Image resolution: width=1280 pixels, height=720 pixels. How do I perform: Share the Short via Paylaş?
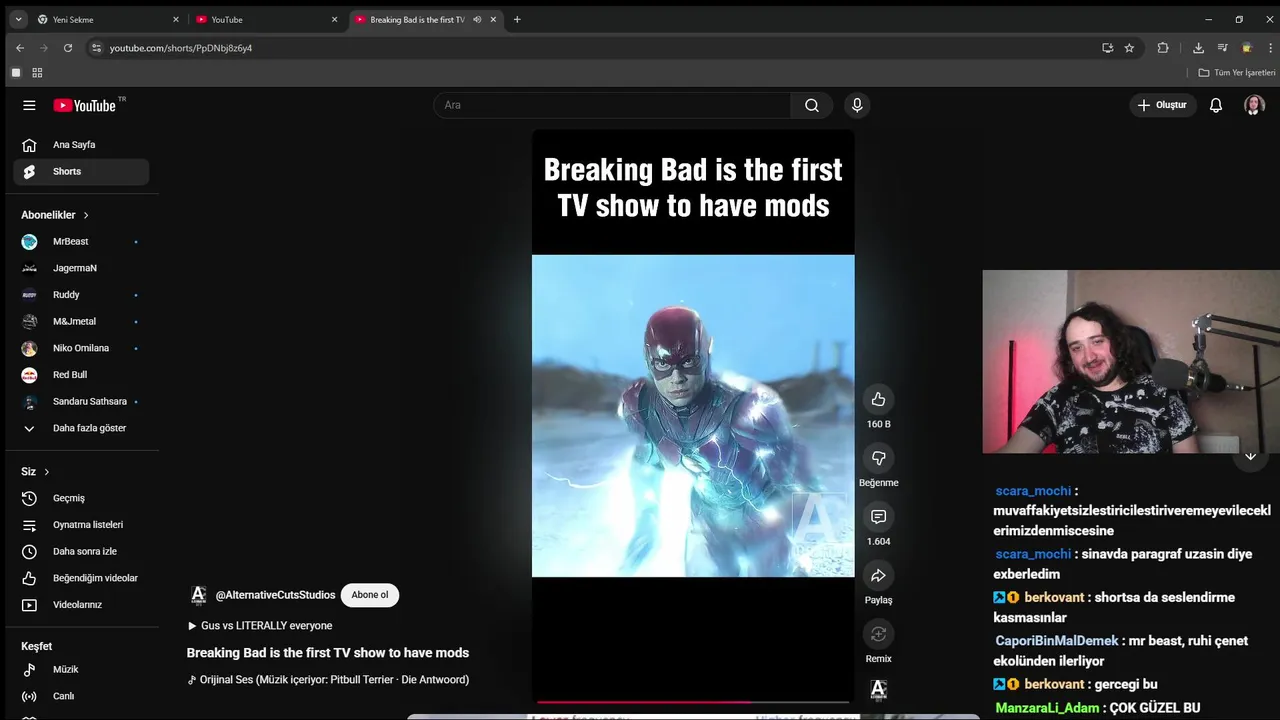tap(878, 575)
